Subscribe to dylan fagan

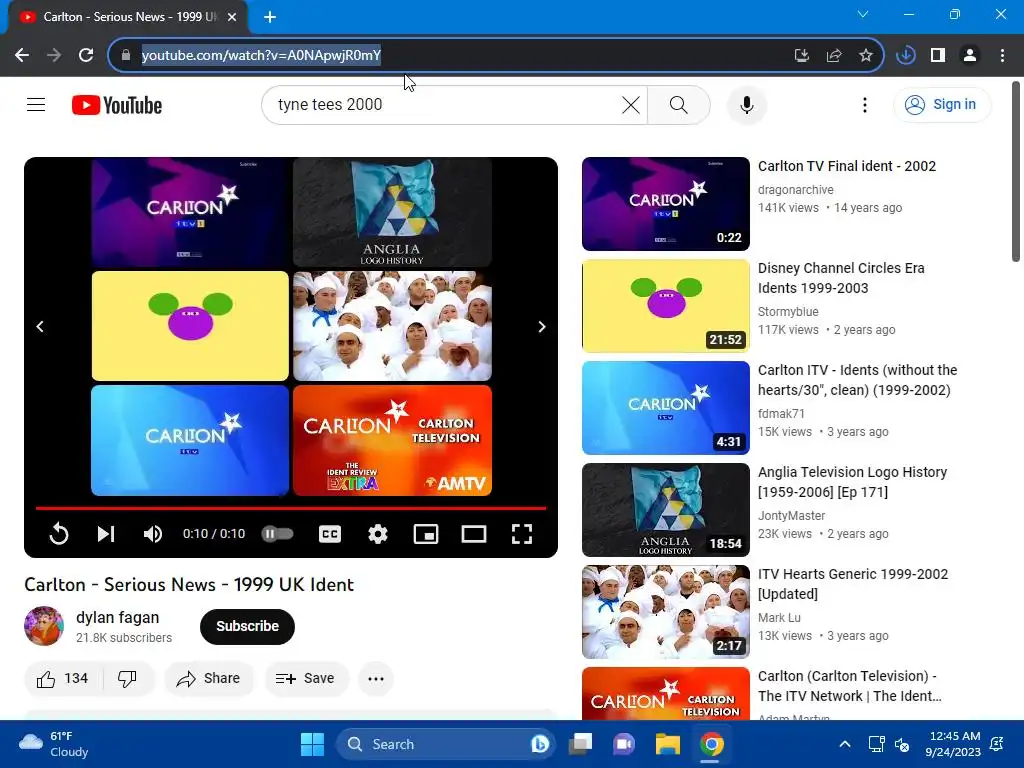247,626
